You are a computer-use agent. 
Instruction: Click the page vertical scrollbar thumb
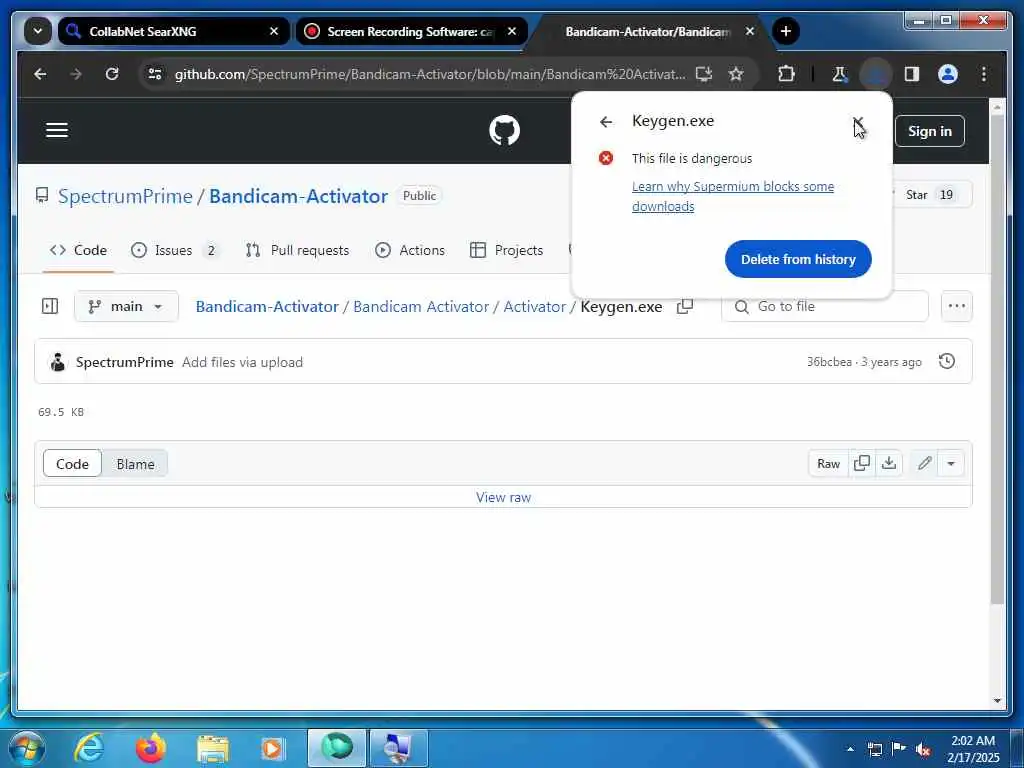coord(997,361)
